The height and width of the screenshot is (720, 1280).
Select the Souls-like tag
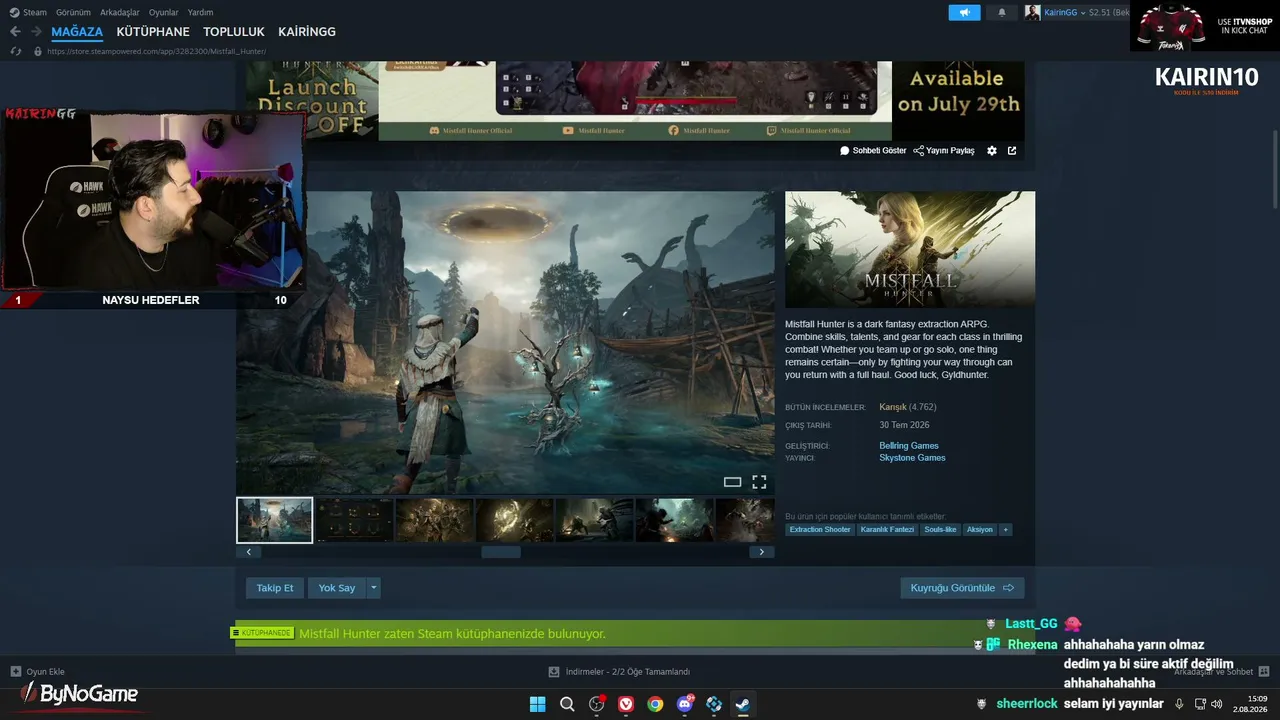tap(941, 529)
